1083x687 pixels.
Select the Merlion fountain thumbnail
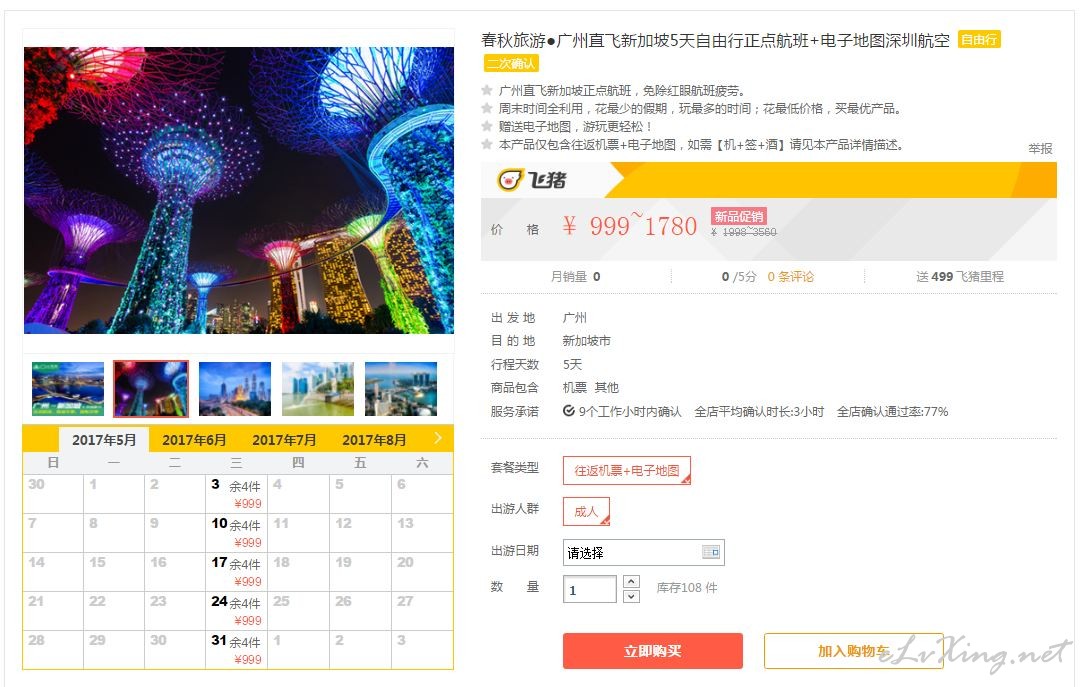point(318,389)
